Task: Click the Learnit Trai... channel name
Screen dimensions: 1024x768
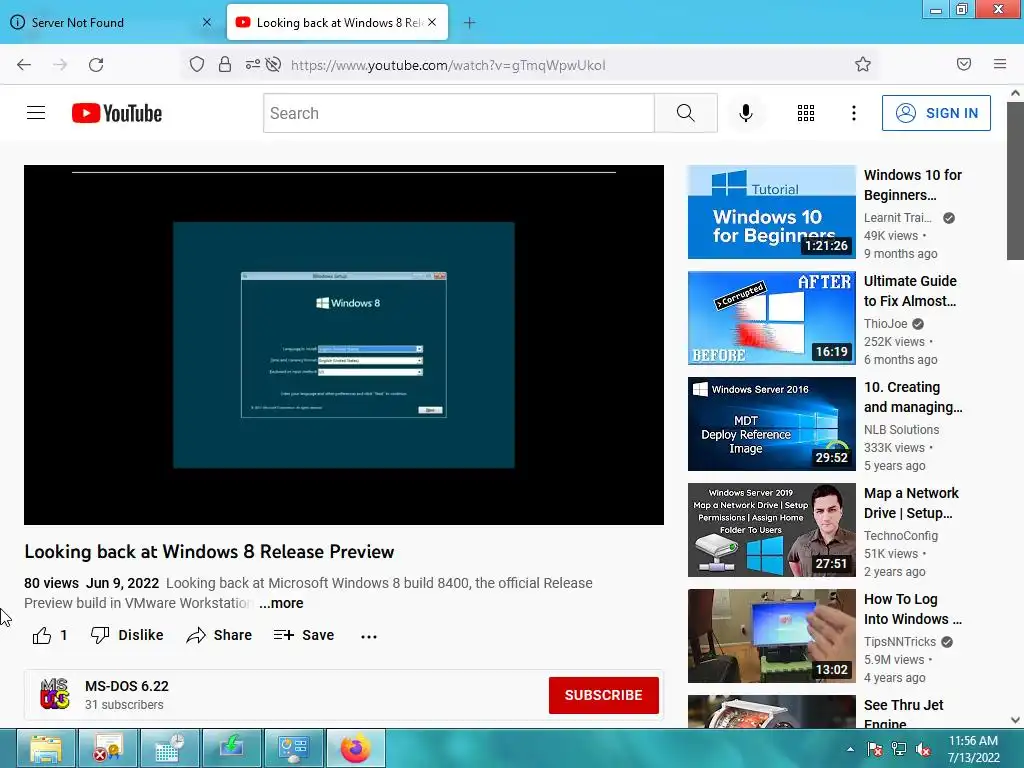Action: [898, 218]
